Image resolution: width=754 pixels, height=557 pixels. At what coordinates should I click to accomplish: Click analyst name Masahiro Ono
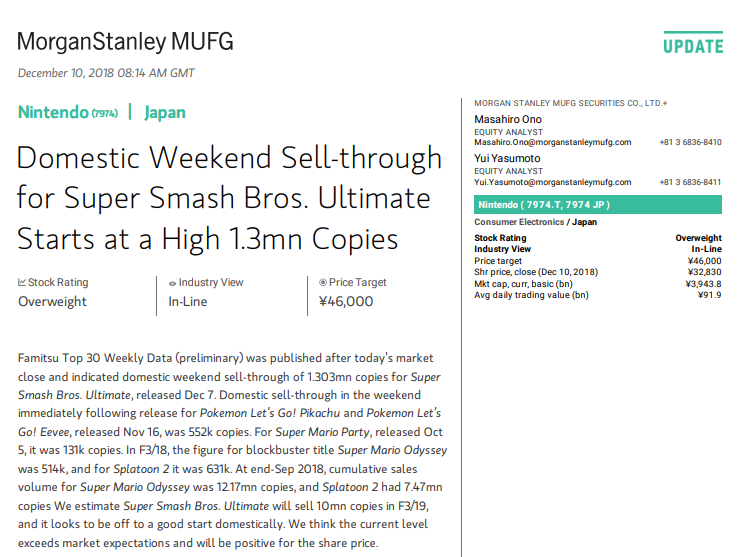[x=508, y=119]
